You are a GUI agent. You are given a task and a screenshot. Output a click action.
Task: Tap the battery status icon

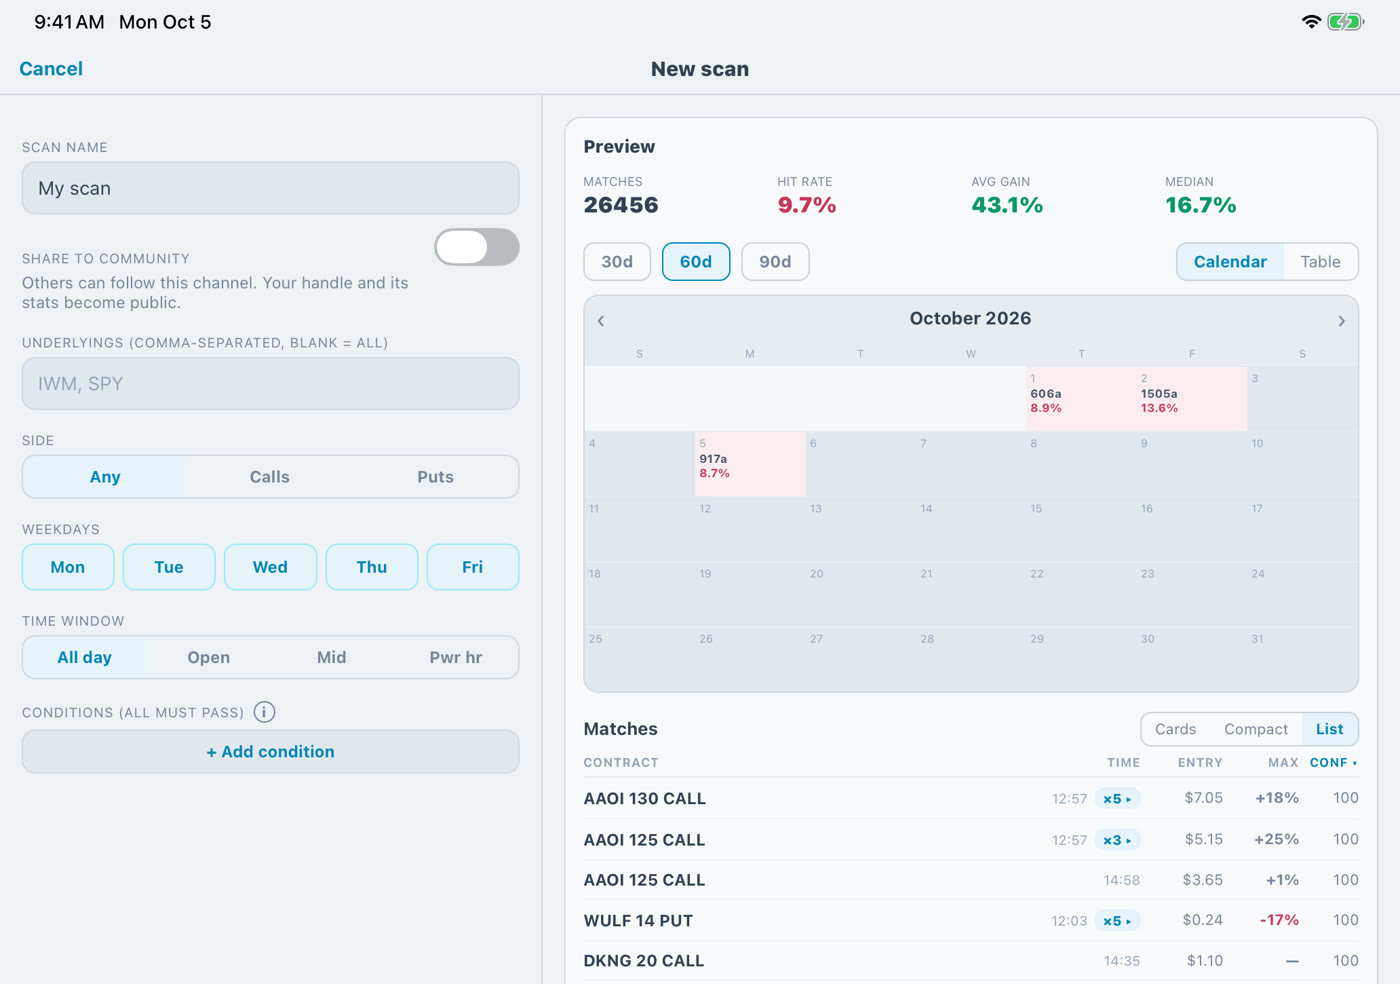(x=1345, y=22)
